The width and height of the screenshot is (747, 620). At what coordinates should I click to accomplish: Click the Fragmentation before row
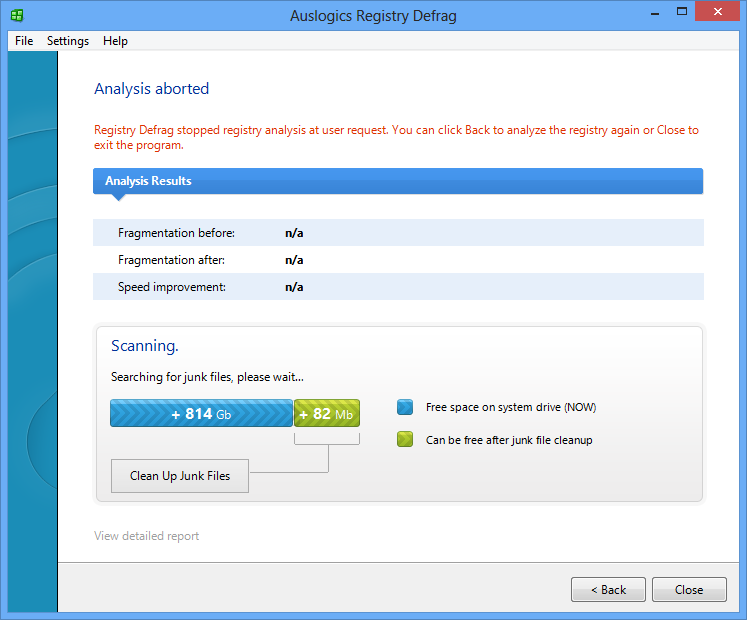(x=397, y=233)
